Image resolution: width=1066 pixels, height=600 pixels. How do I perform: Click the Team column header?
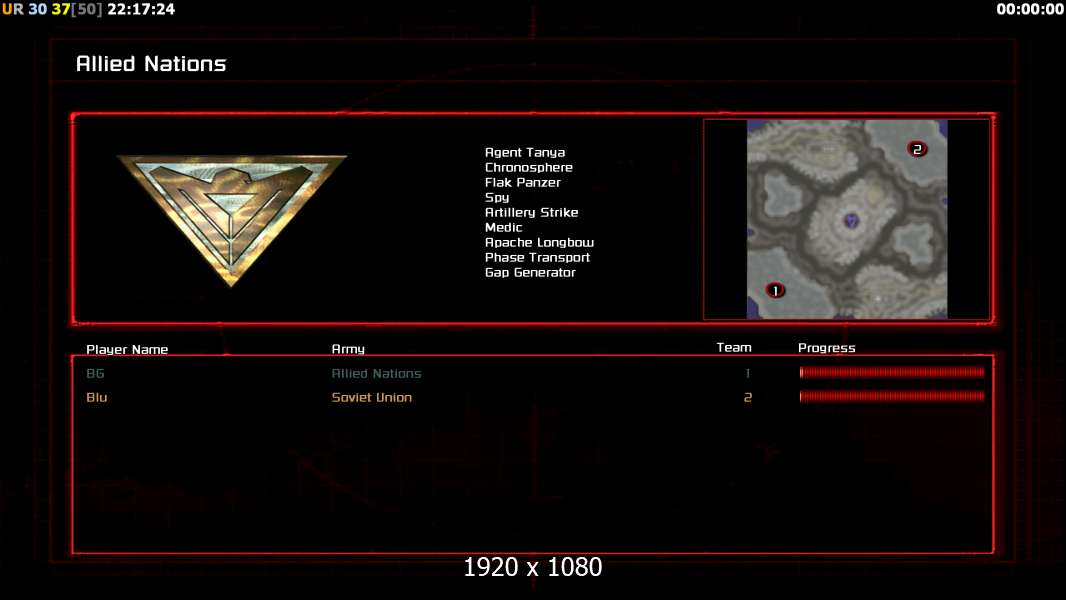click(x=734, y=347)
